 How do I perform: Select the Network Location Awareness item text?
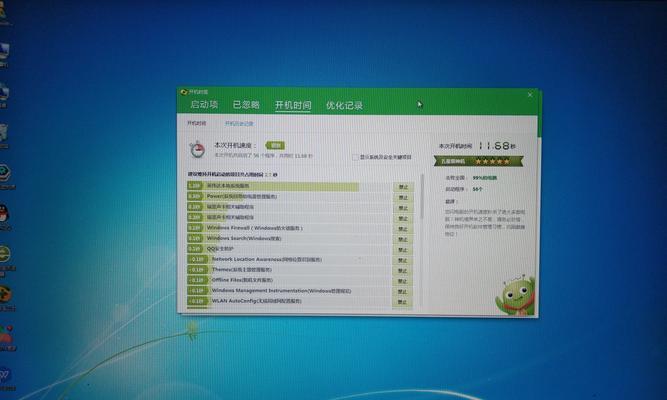[267, 259]
